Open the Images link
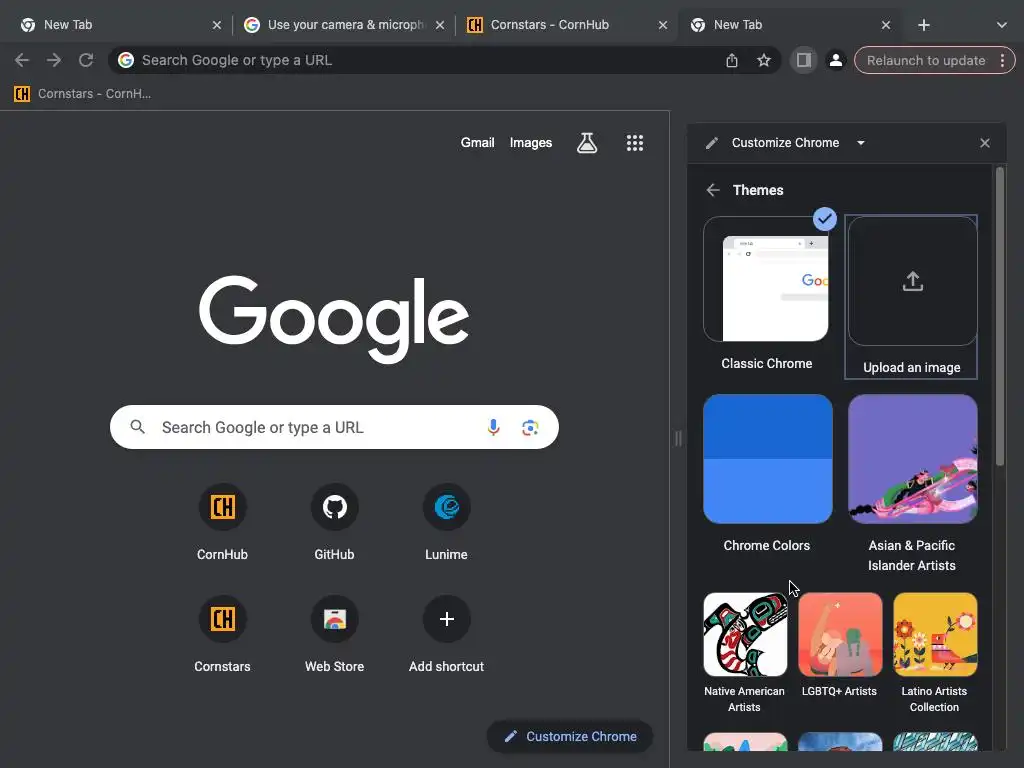Viewport: 1024px width, 768px height. click(x=530, y=142)
